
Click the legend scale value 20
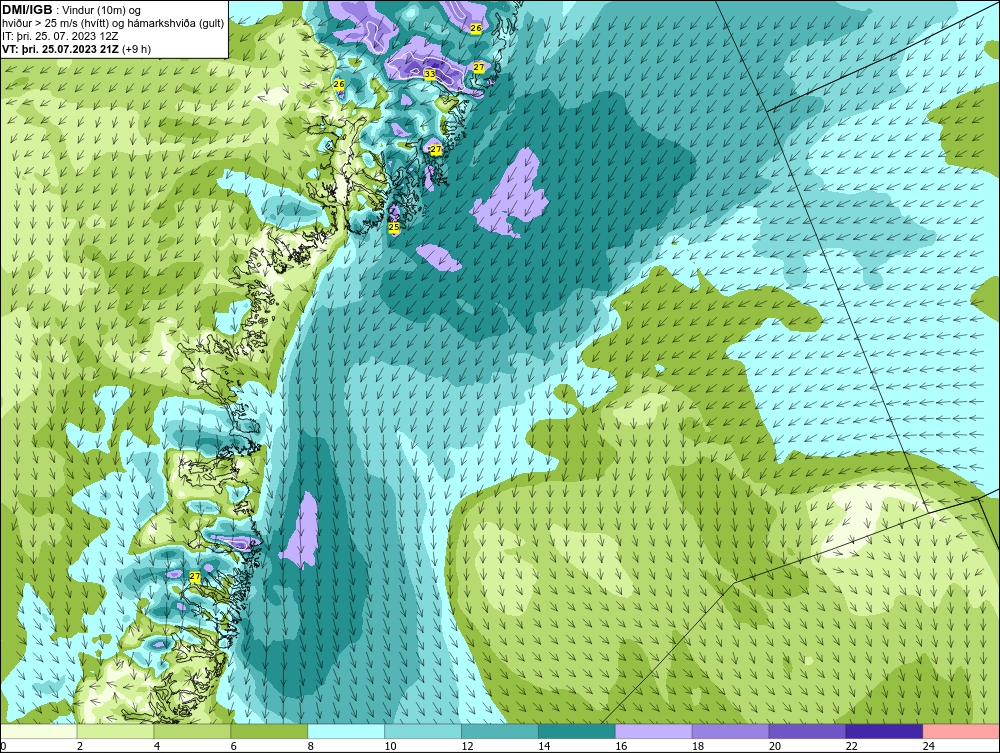pyautogui.click(x=775, y=746)
